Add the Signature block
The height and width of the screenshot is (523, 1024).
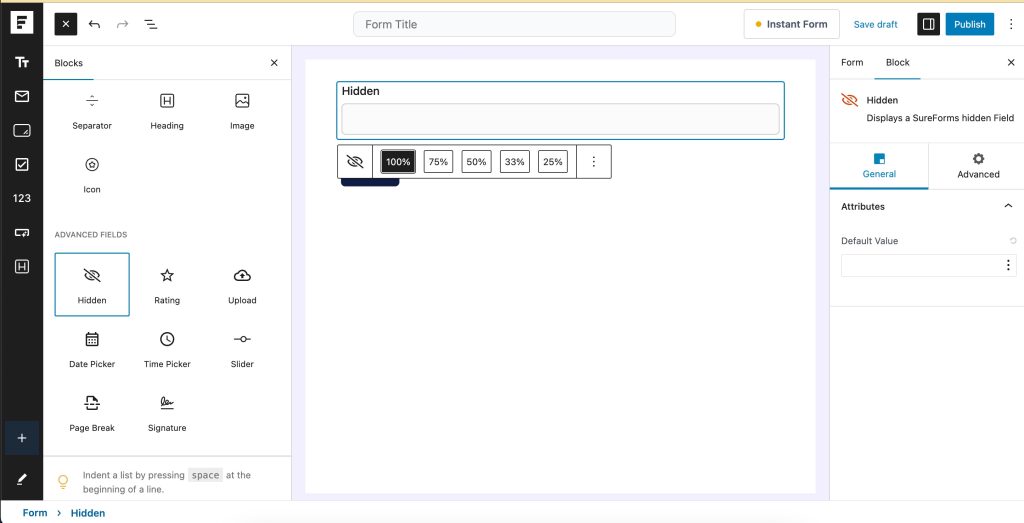[167, 411]
